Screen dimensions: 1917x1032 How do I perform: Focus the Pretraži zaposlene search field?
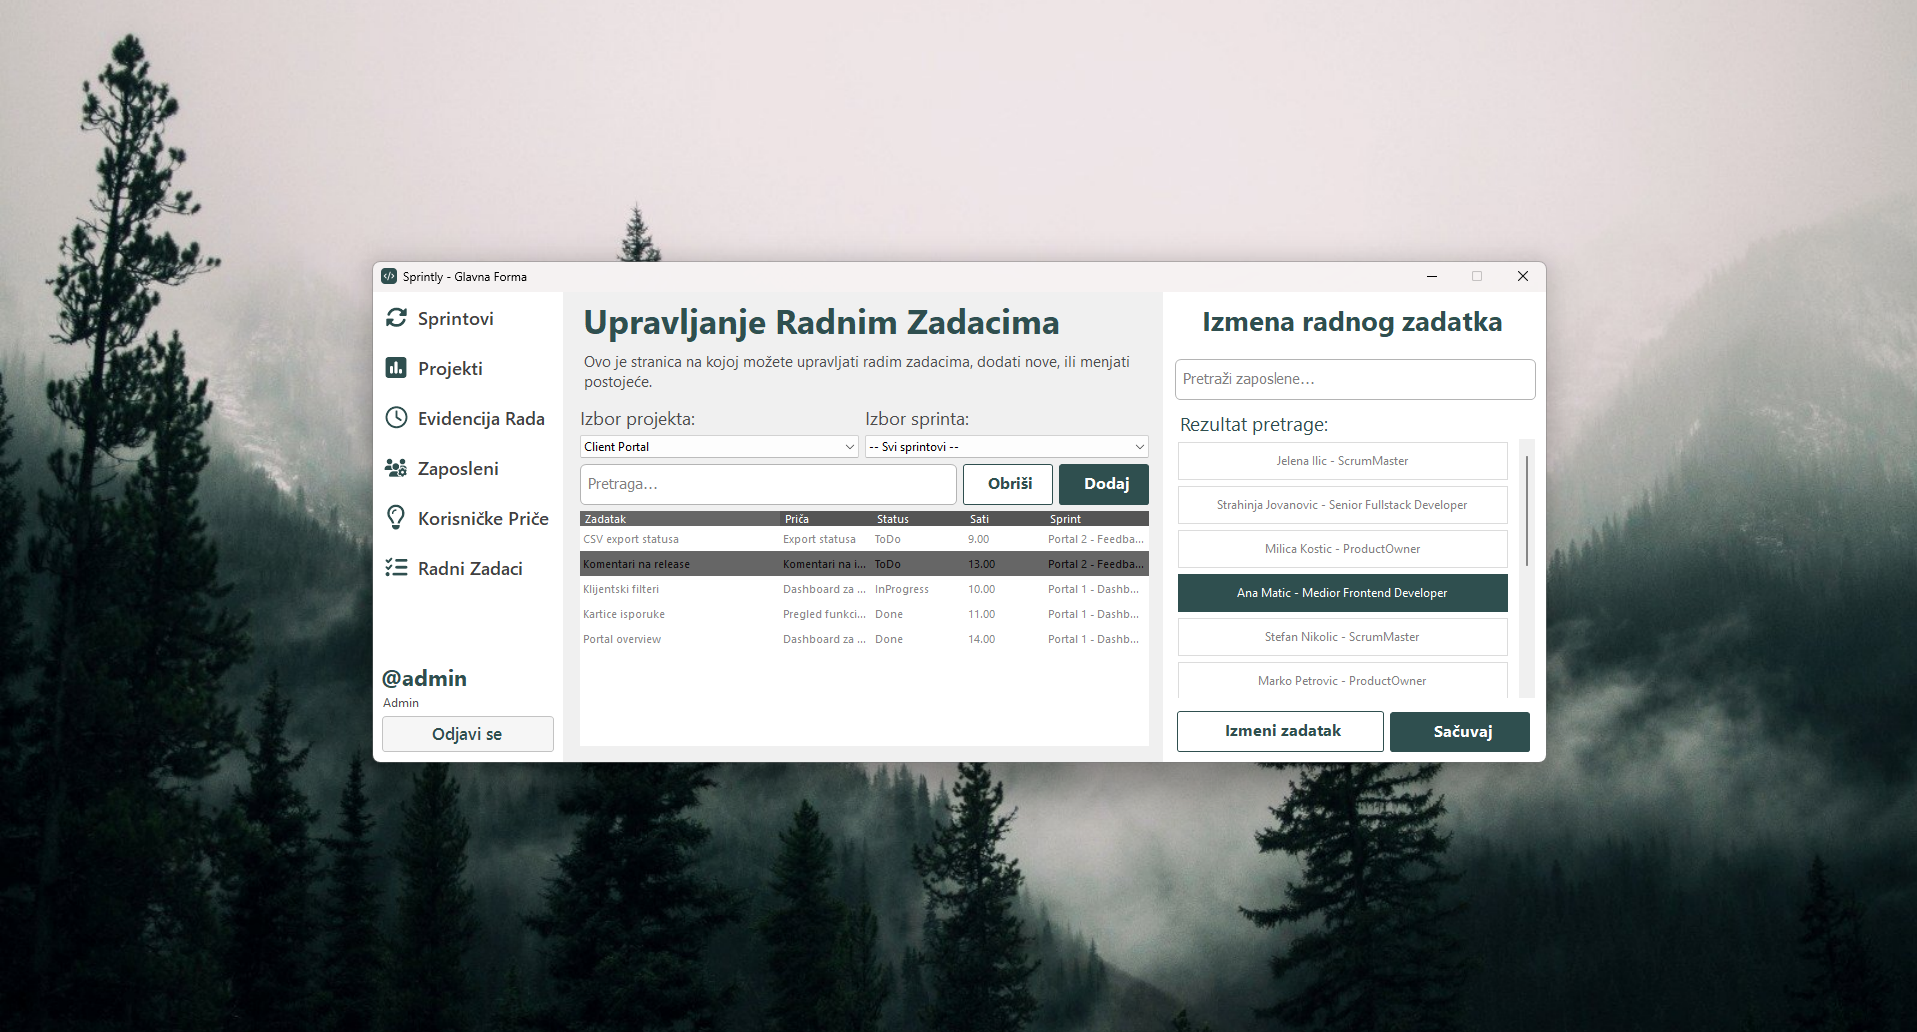pyautogui.click(x=1355, y=379)
